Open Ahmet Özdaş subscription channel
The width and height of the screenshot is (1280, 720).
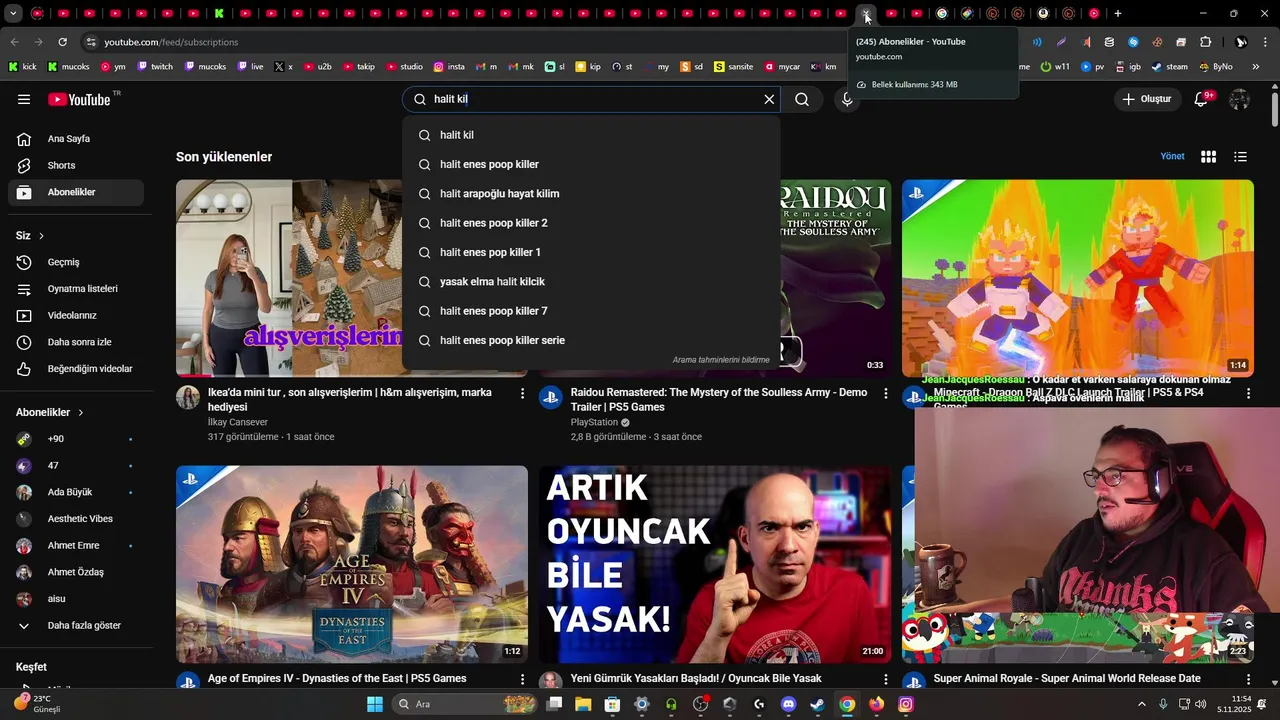click(76, 572)
